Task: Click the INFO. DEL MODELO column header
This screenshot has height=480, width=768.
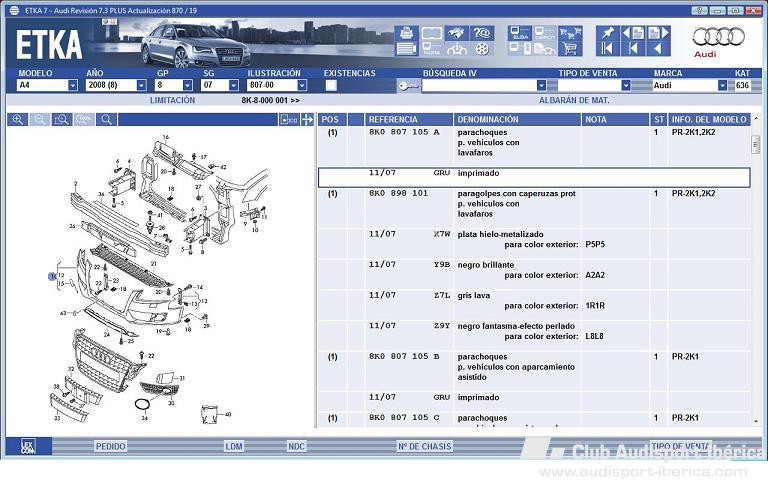Action: [x=709, y=120]
